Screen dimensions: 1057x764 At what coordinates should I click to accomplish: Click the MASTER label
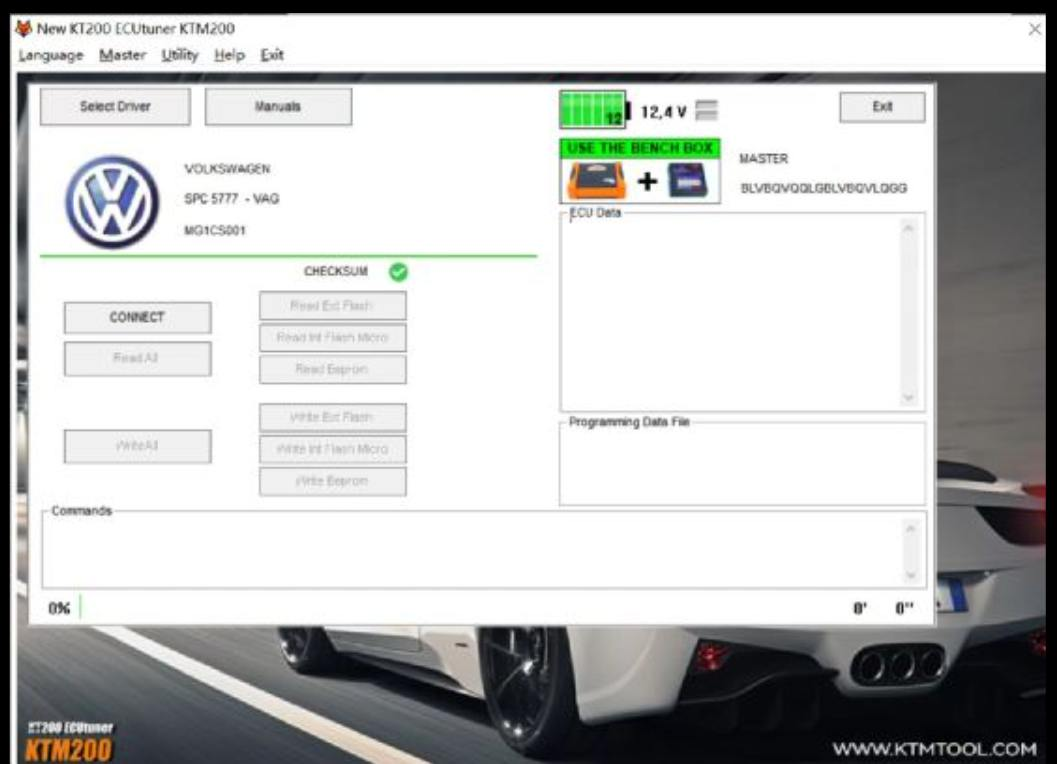[764, 158]
